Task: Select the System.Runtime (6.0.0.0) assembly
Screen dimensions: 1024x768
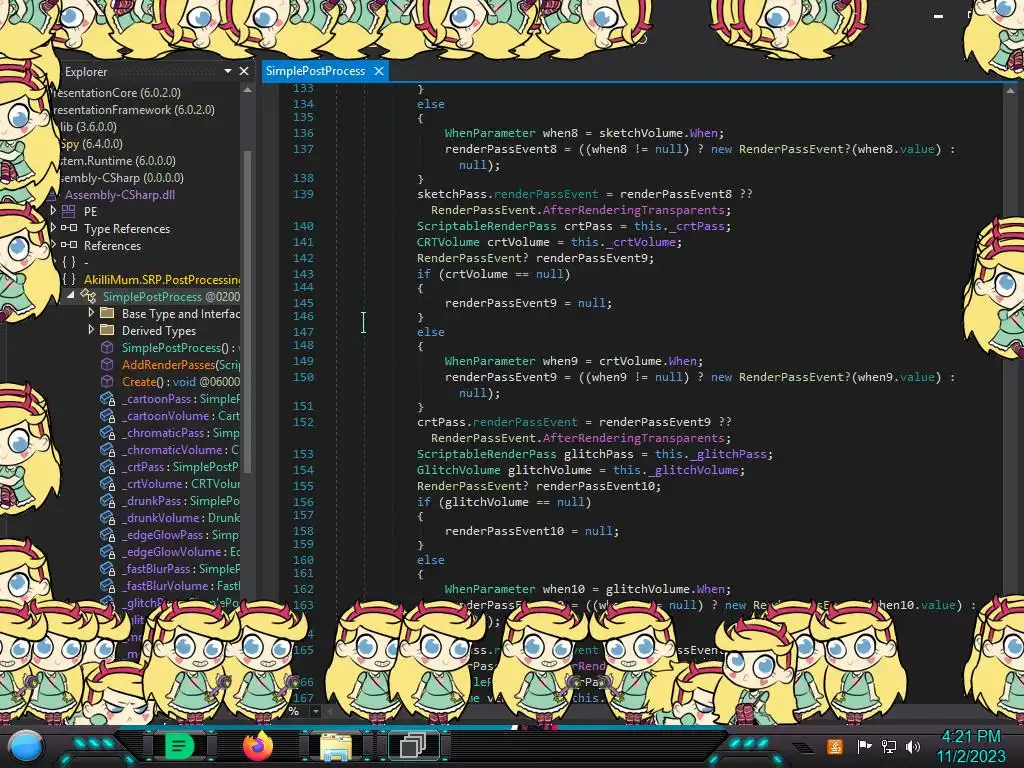Action: tap(116, 161)
